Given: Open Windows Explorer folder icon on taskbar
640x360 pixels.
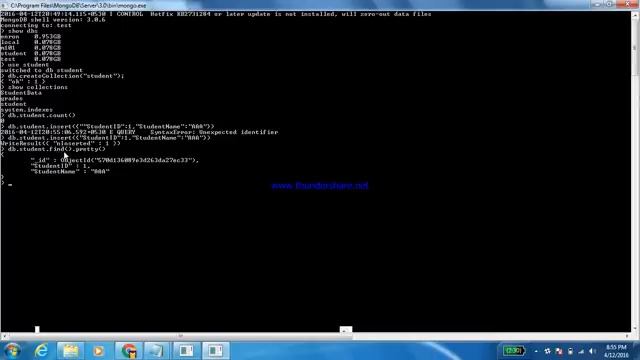Looking at the screenshot, I should tap(70, 351).
